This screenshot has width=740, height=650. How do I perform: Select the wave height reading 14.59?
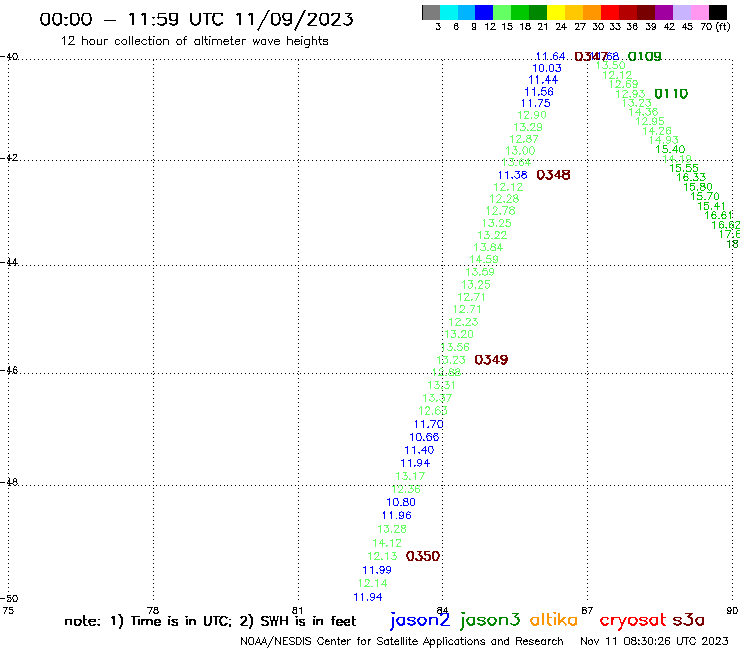484,260
